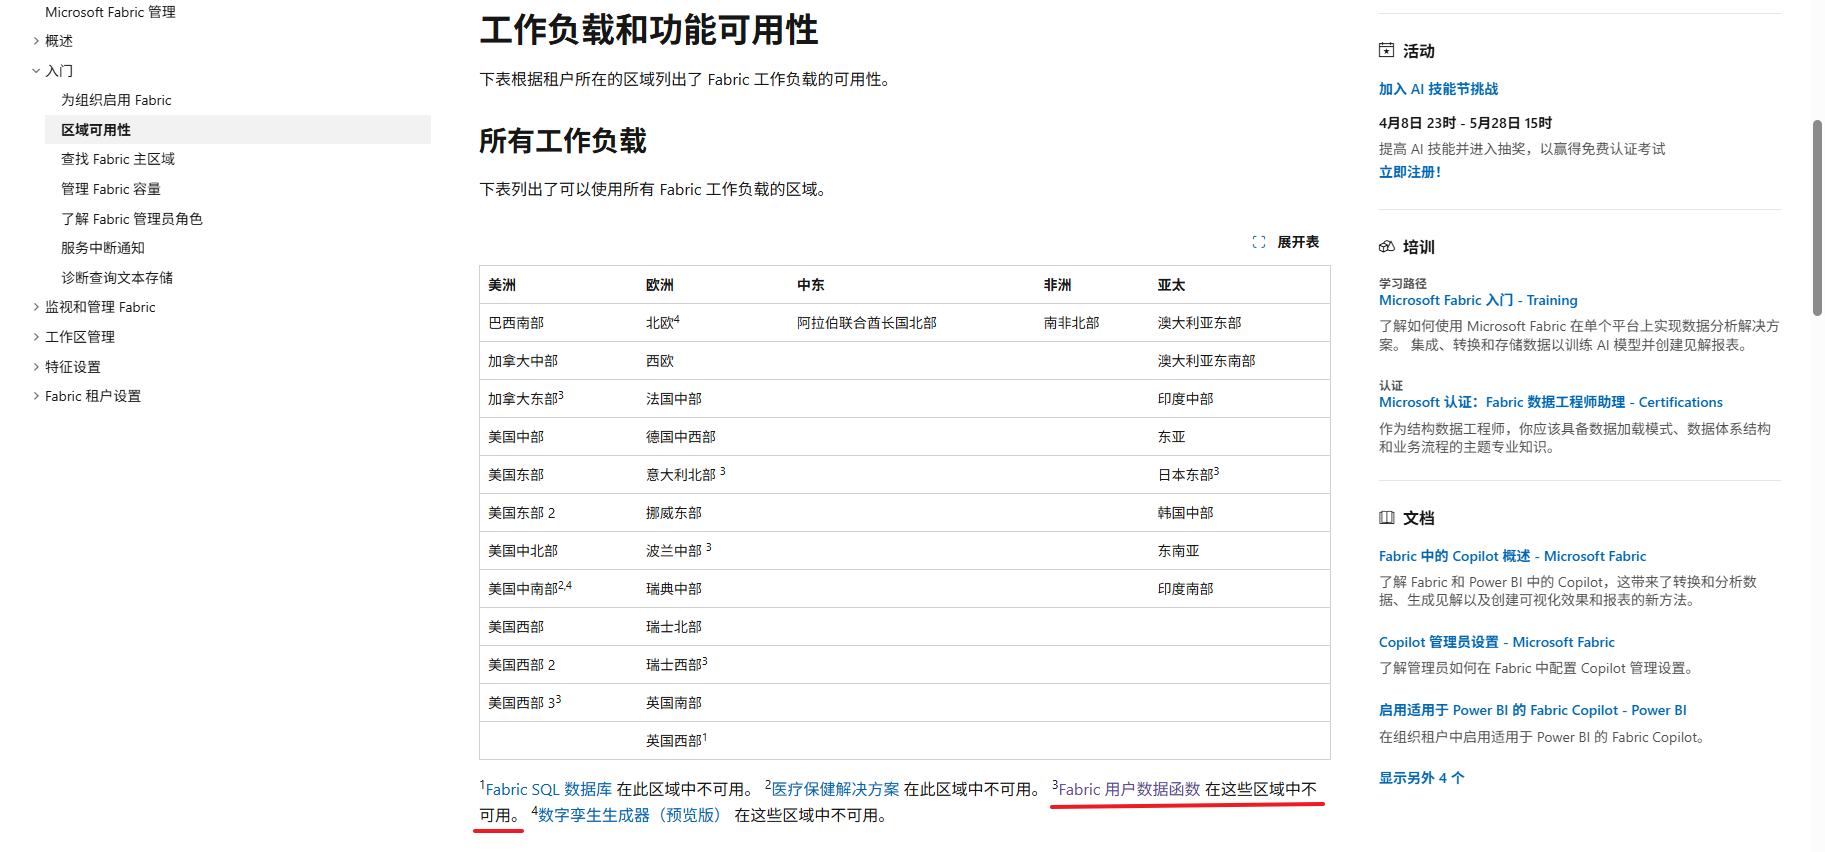Click the 所有工作负载 heading

(x=563, y=141)
